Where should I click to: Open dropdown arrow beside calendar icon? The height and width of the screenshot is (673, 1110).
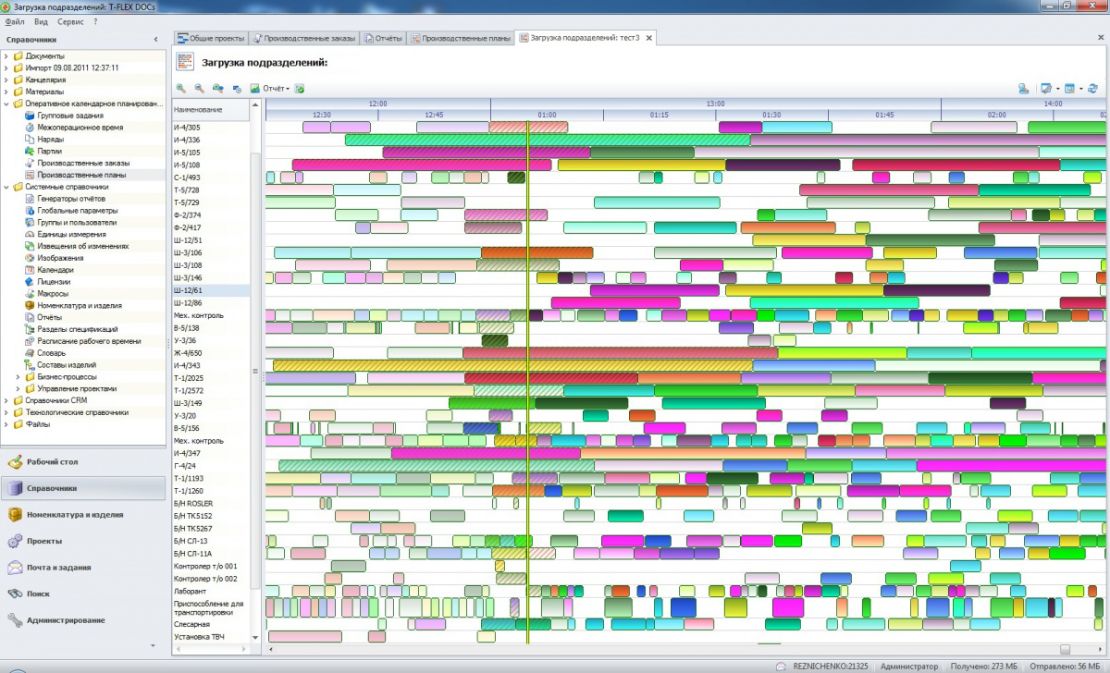coord(1081,89)
